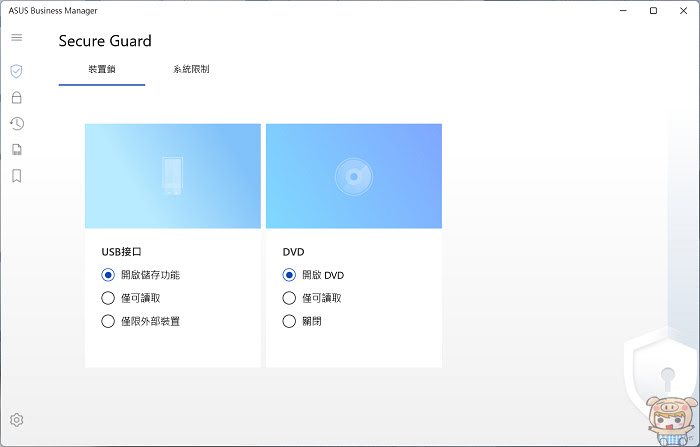Select DVD 僅可讀取 radio option
This screenshot has height=447, width=700.
pos(289,298)
